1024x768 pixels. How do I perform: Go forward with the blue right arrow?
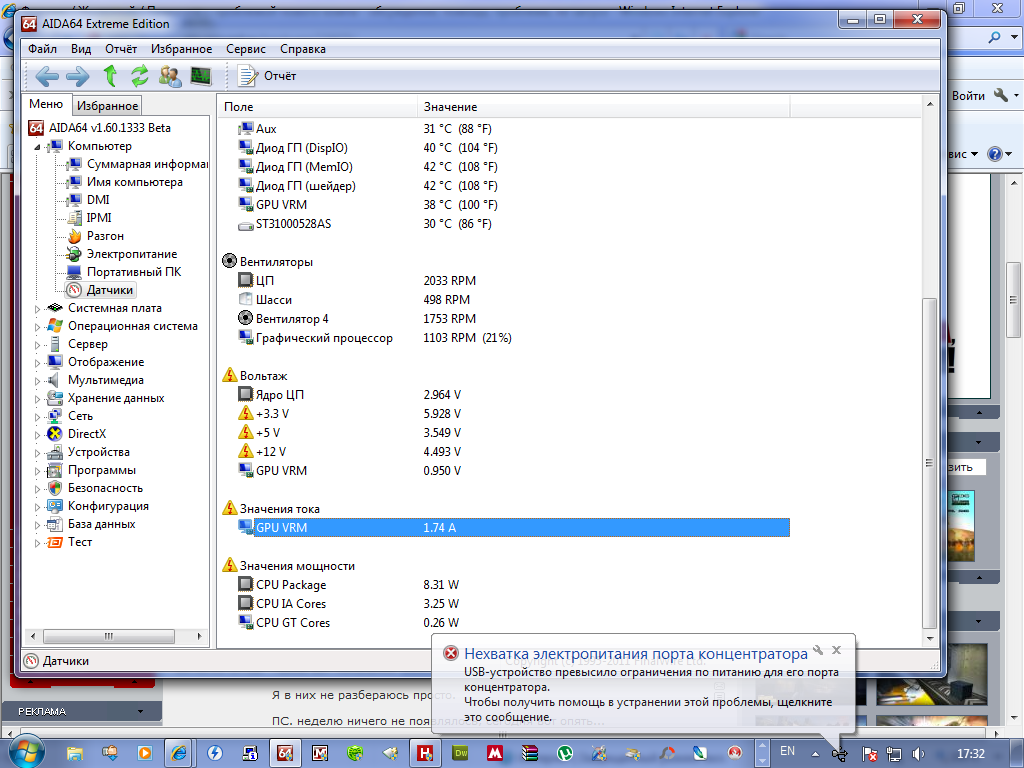(78, 76)
